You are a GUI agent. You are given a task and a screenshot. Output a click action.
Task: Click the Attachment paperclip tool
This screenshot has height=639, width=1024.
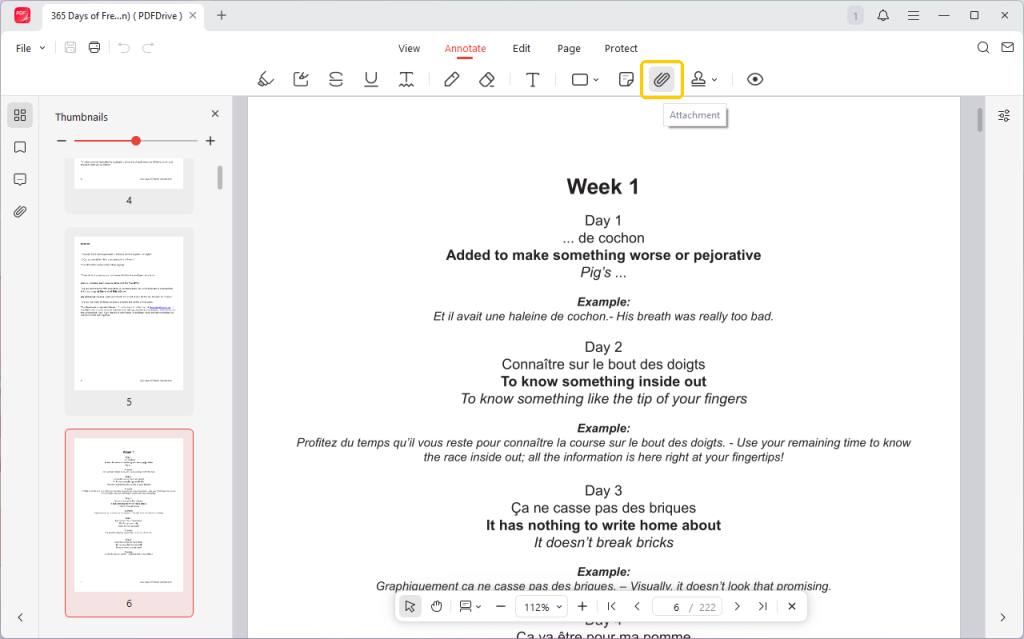[x=661, y=80]
